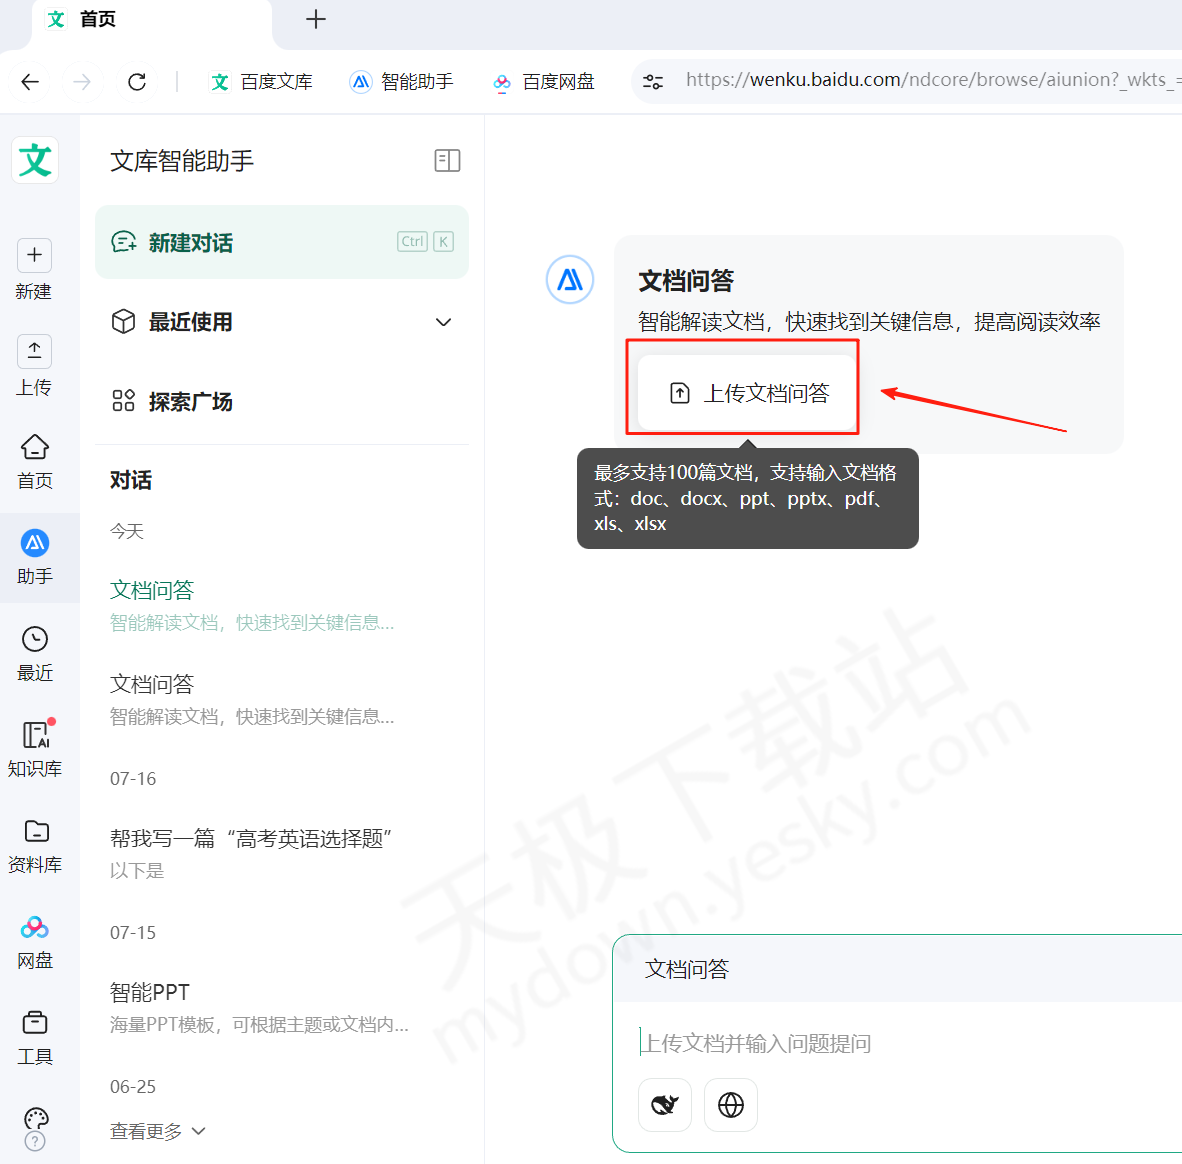The width and height of the screenshot is (1182, 1164).
Task: Click the 06-25 date label
Action: click(x=133, y=1086)
